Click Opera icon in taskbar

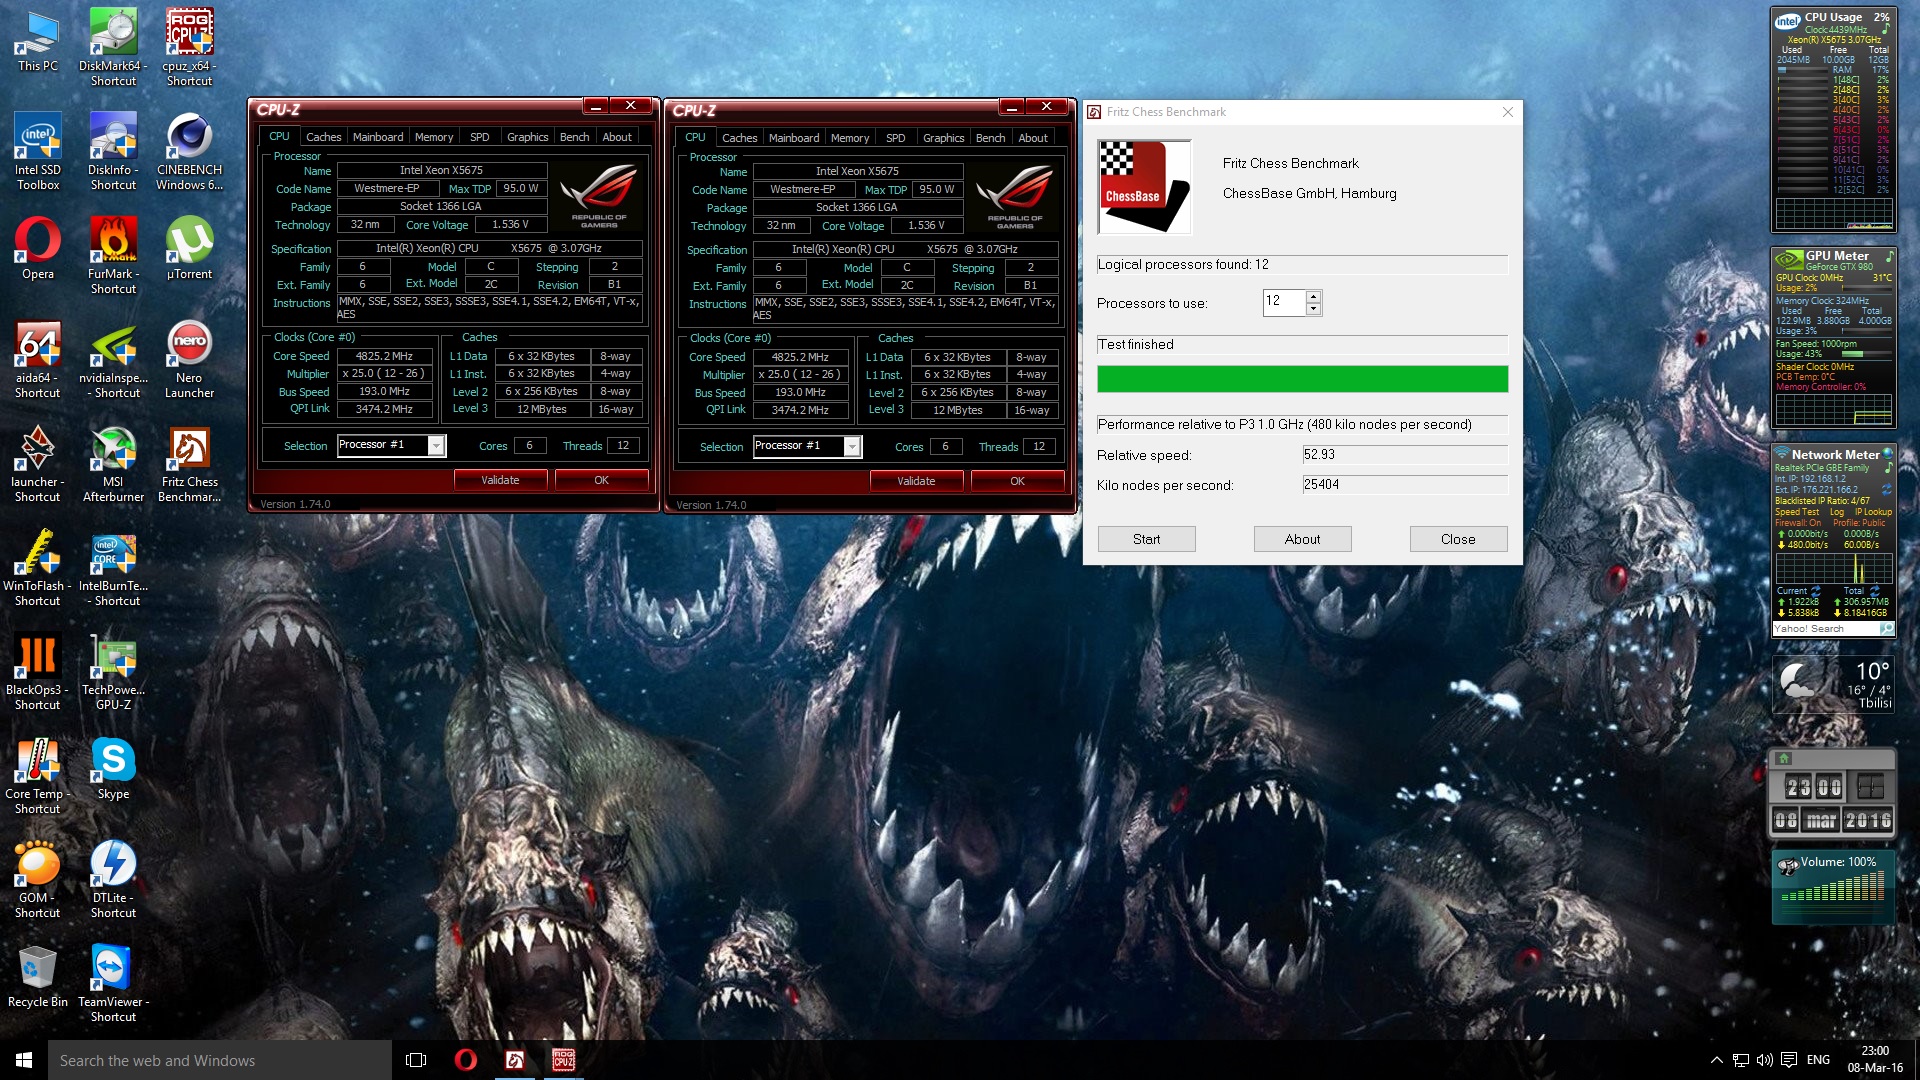(x=466, y=1060)
